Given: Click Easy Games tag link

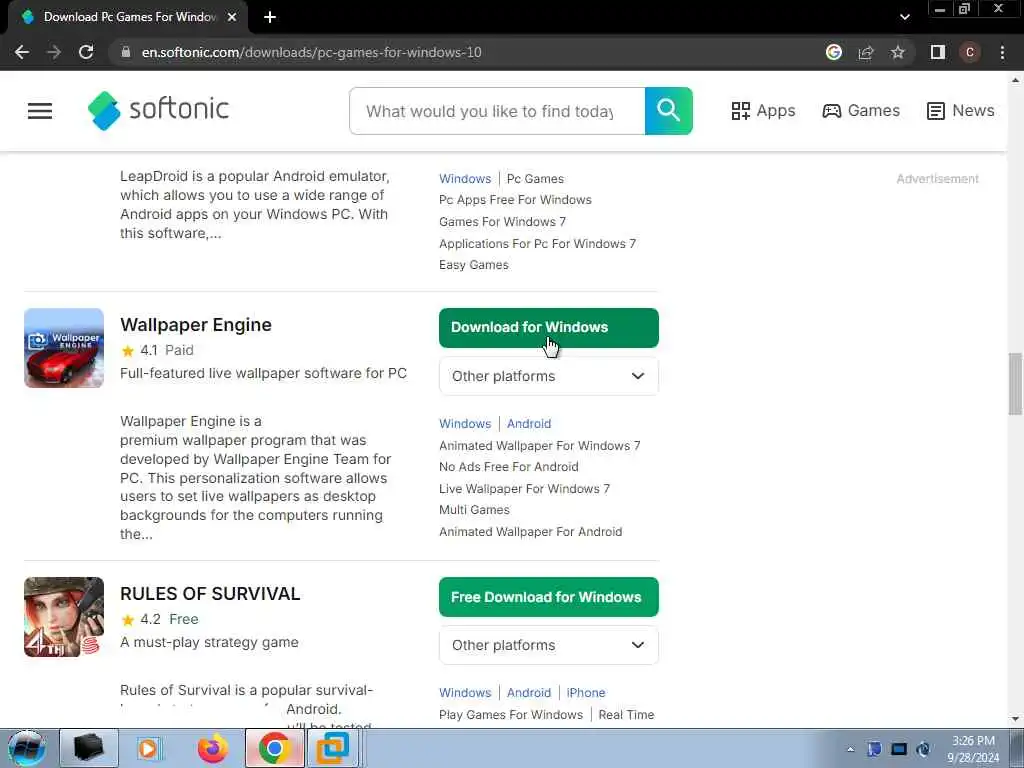Looking at the screenshot, I should click(x=473, y=265).
